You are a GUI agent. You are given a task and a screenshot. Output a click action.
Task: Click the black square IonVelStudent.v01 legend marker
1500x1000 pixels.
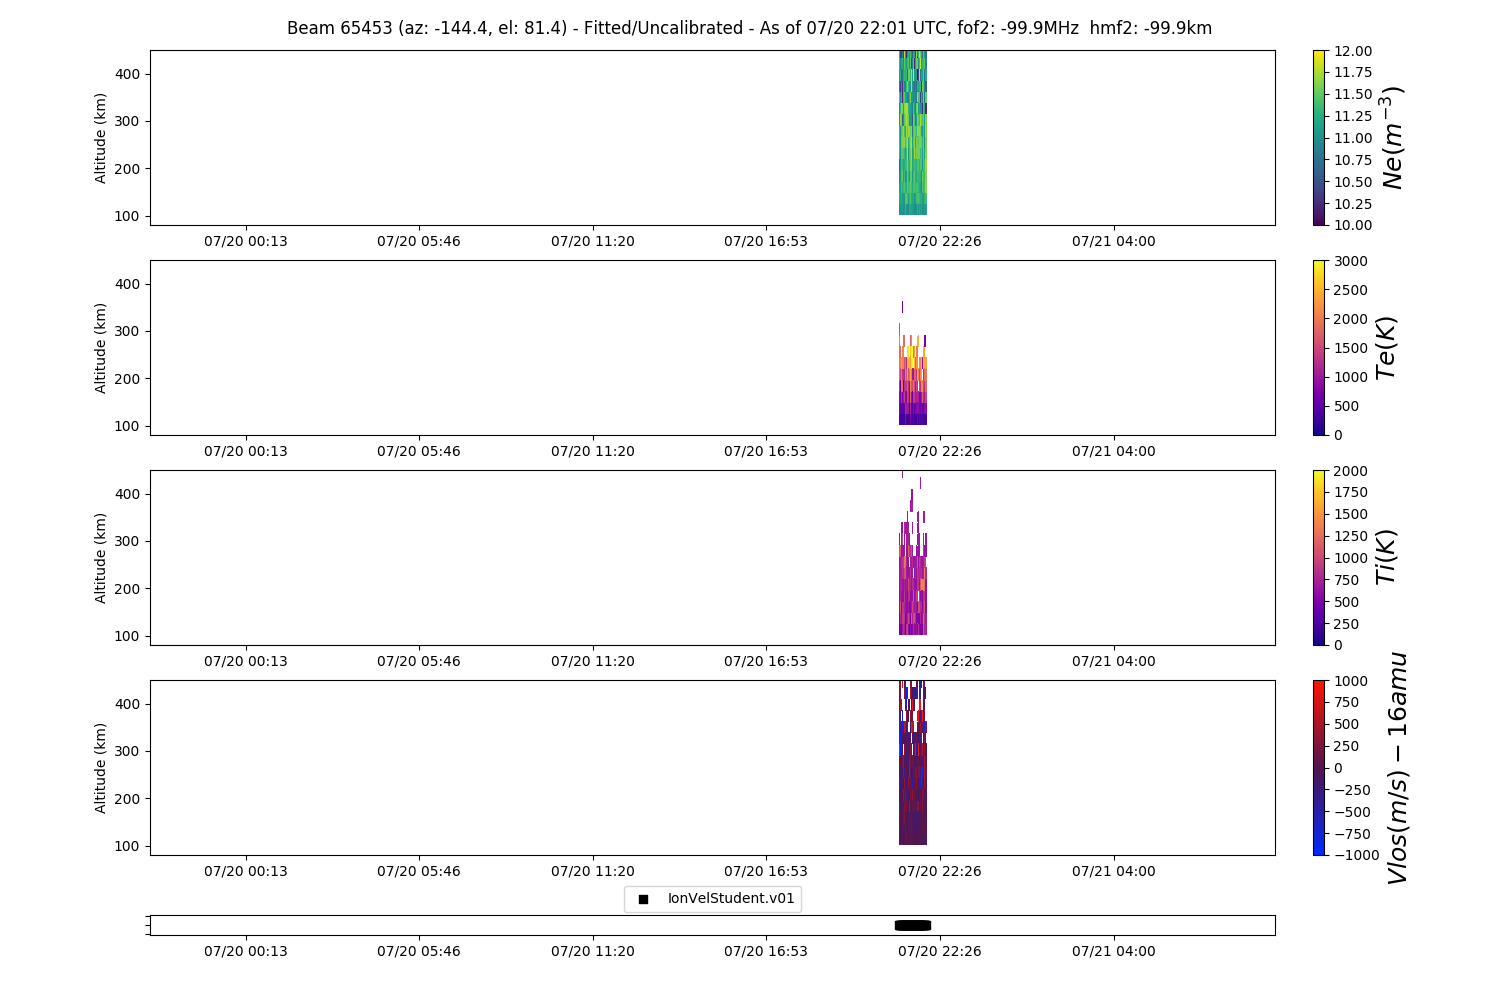tap(643, 899)
